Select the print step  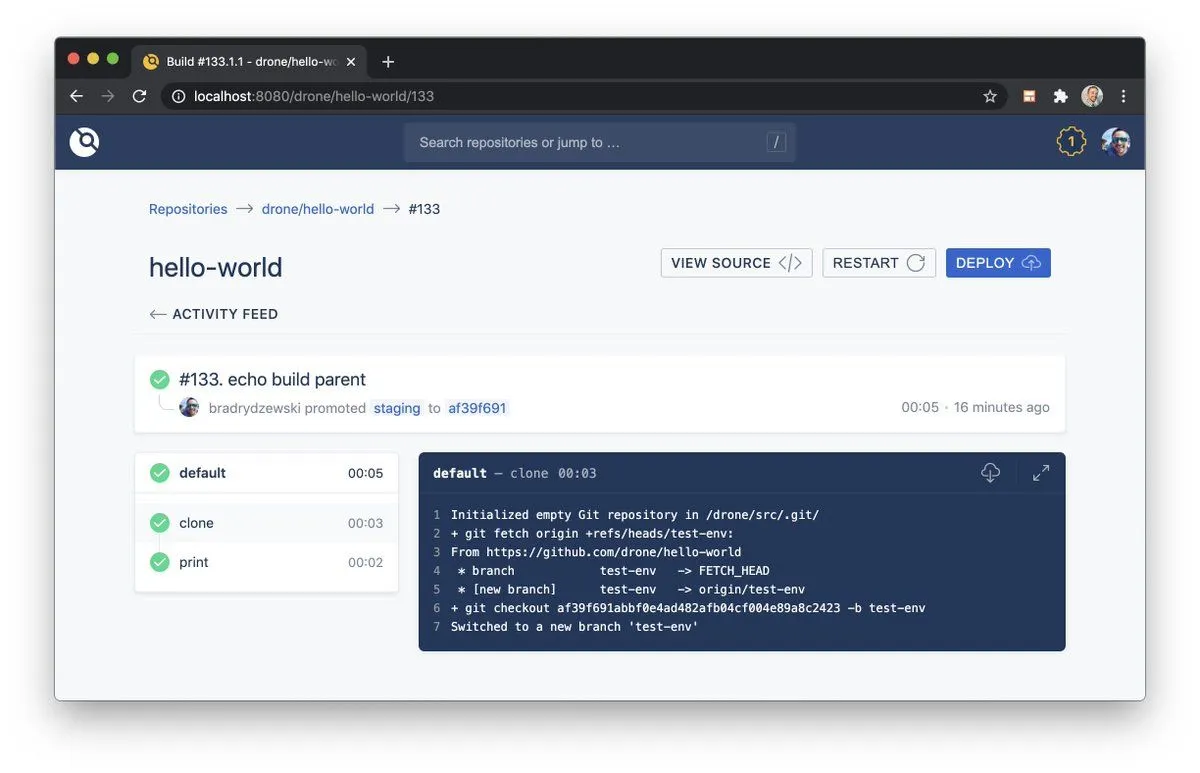[x=194, y=562]
